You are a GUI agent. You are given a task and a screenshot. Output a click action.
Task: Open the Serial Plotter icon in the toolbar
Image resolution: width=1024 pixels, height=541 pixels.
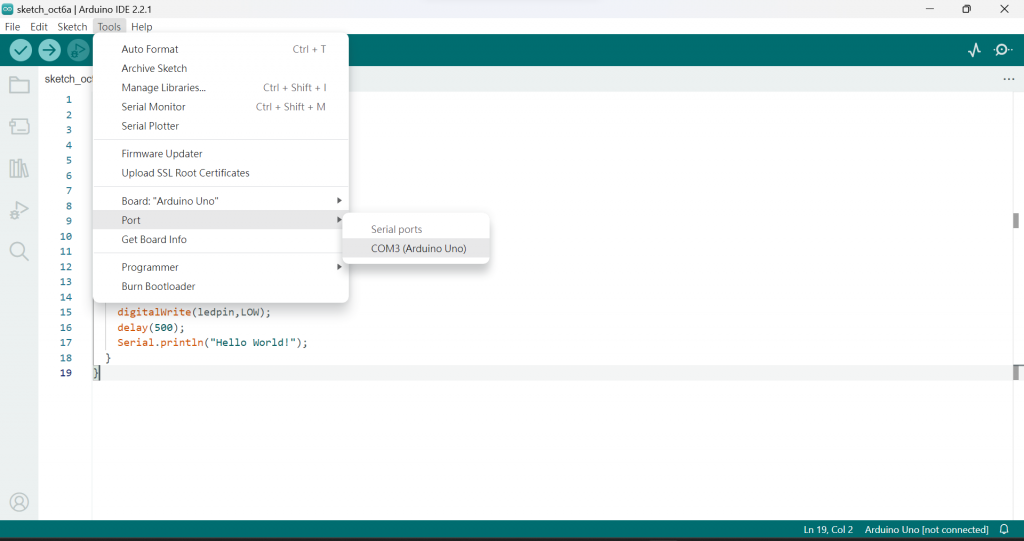(974, 50)
